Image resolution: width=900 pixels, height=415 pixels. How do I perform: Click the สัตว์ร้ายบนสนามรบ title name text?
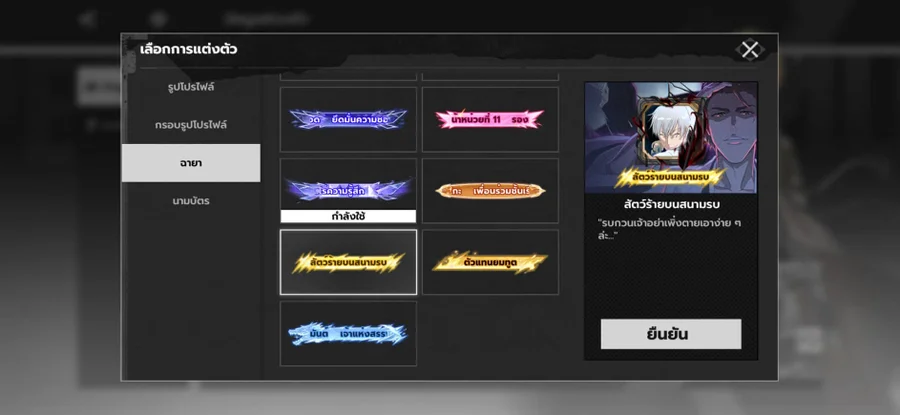pyautogui.click(x=671, y=204)
